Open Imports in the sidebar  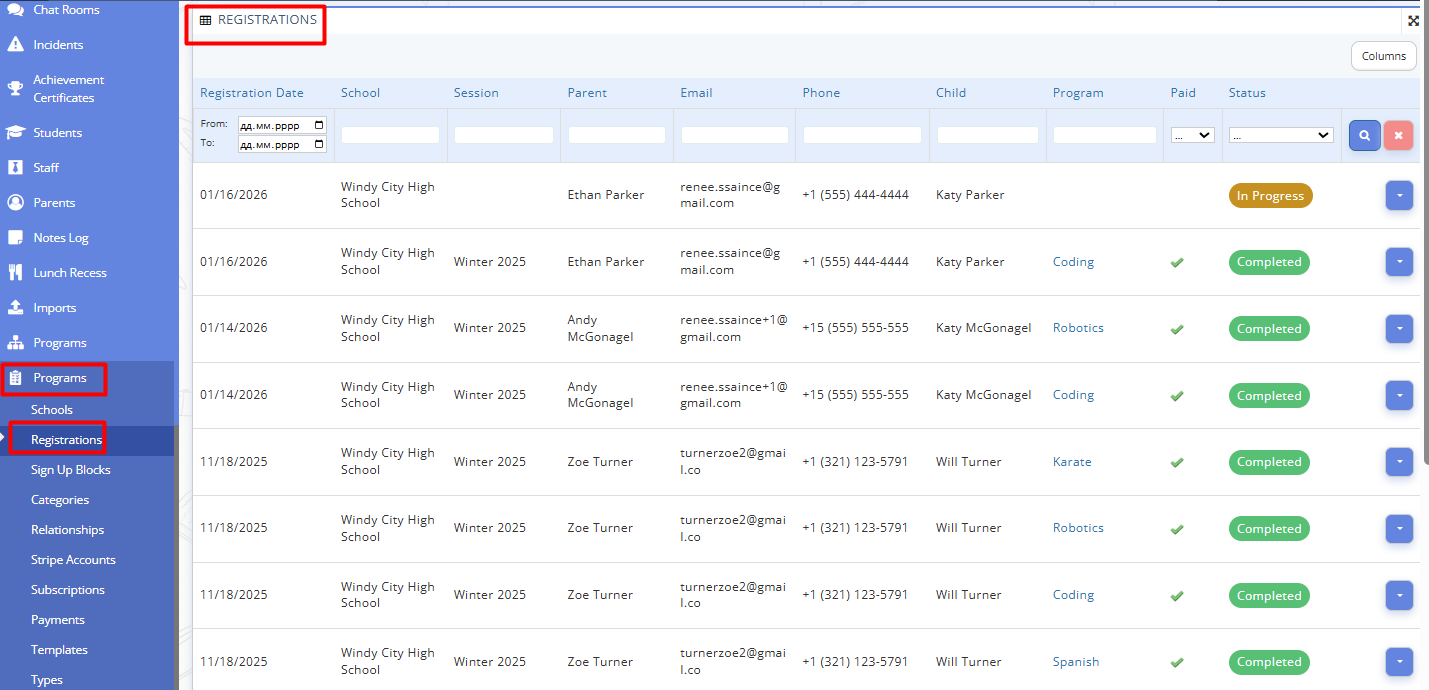54,308
